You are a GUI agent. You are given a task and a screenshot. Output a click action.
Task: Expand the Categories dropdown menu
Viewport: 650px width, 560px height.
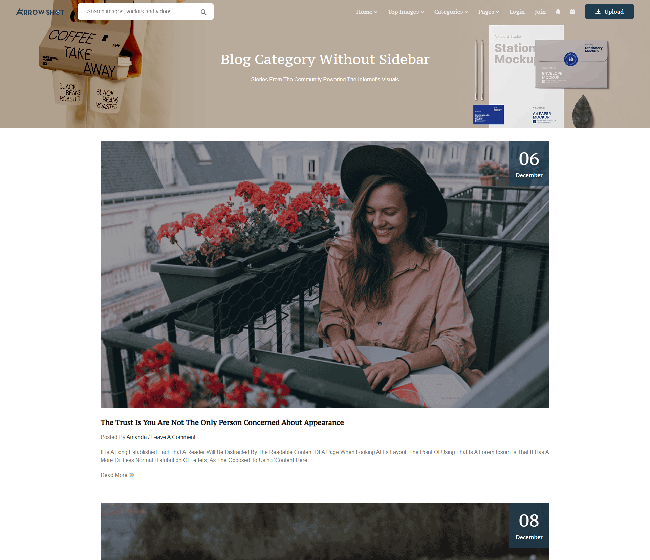[x=451, y=12]
